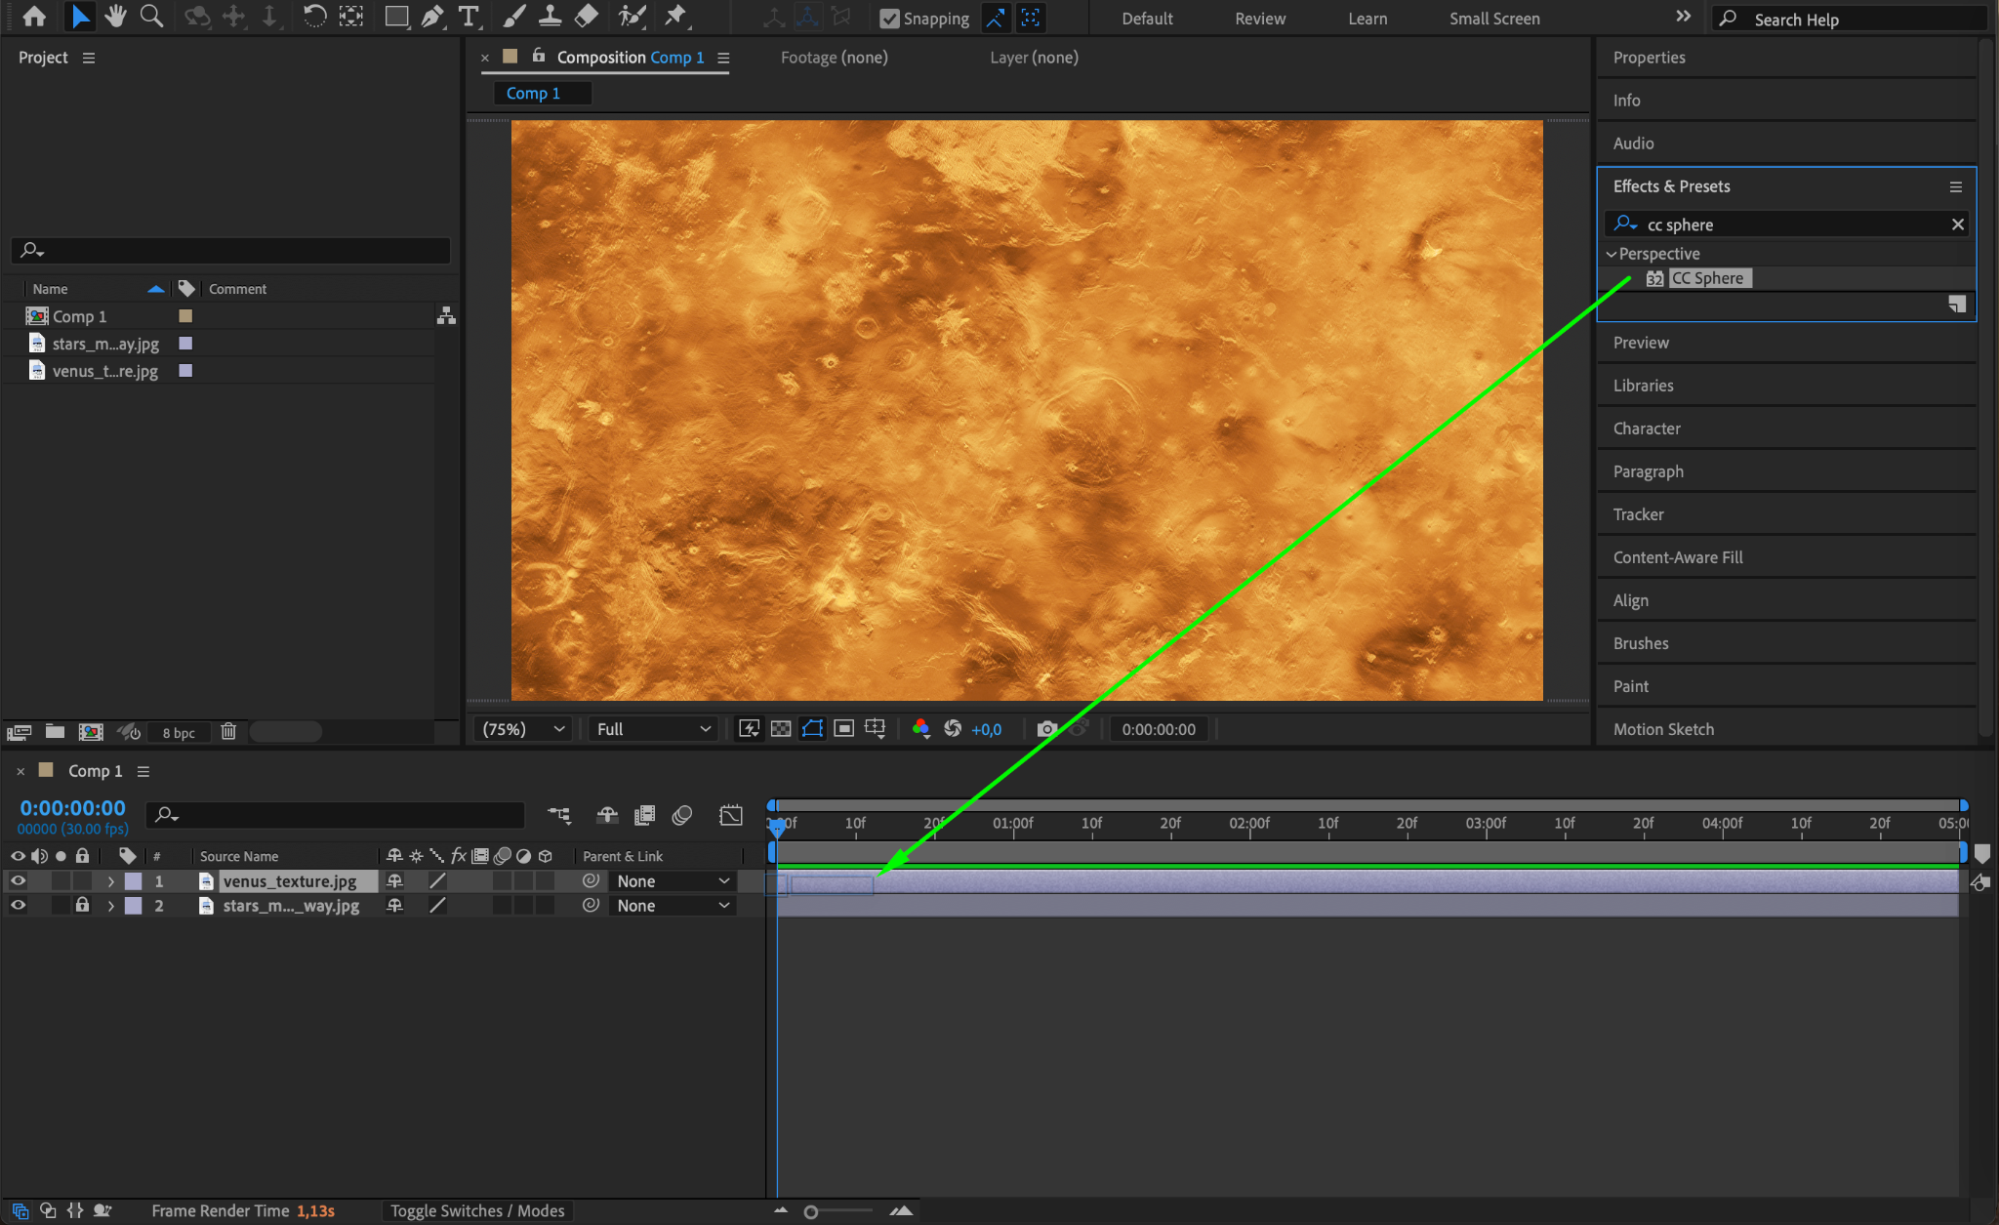The height and width of the screenshot is (1225, 1999).
Task: Select the Type tool
Action: (468, 16)
